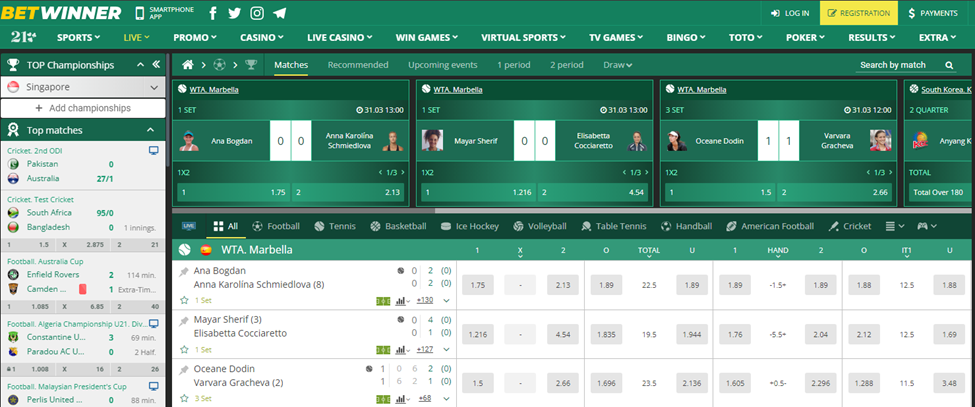Go to home icon in breadcrumb

pos(188,65)
